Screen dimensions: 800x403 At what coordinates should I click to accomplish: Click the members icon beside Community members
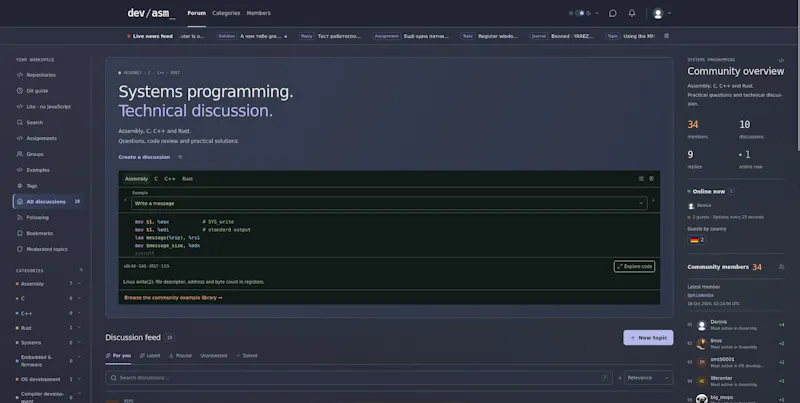click(x=781, y=267)
